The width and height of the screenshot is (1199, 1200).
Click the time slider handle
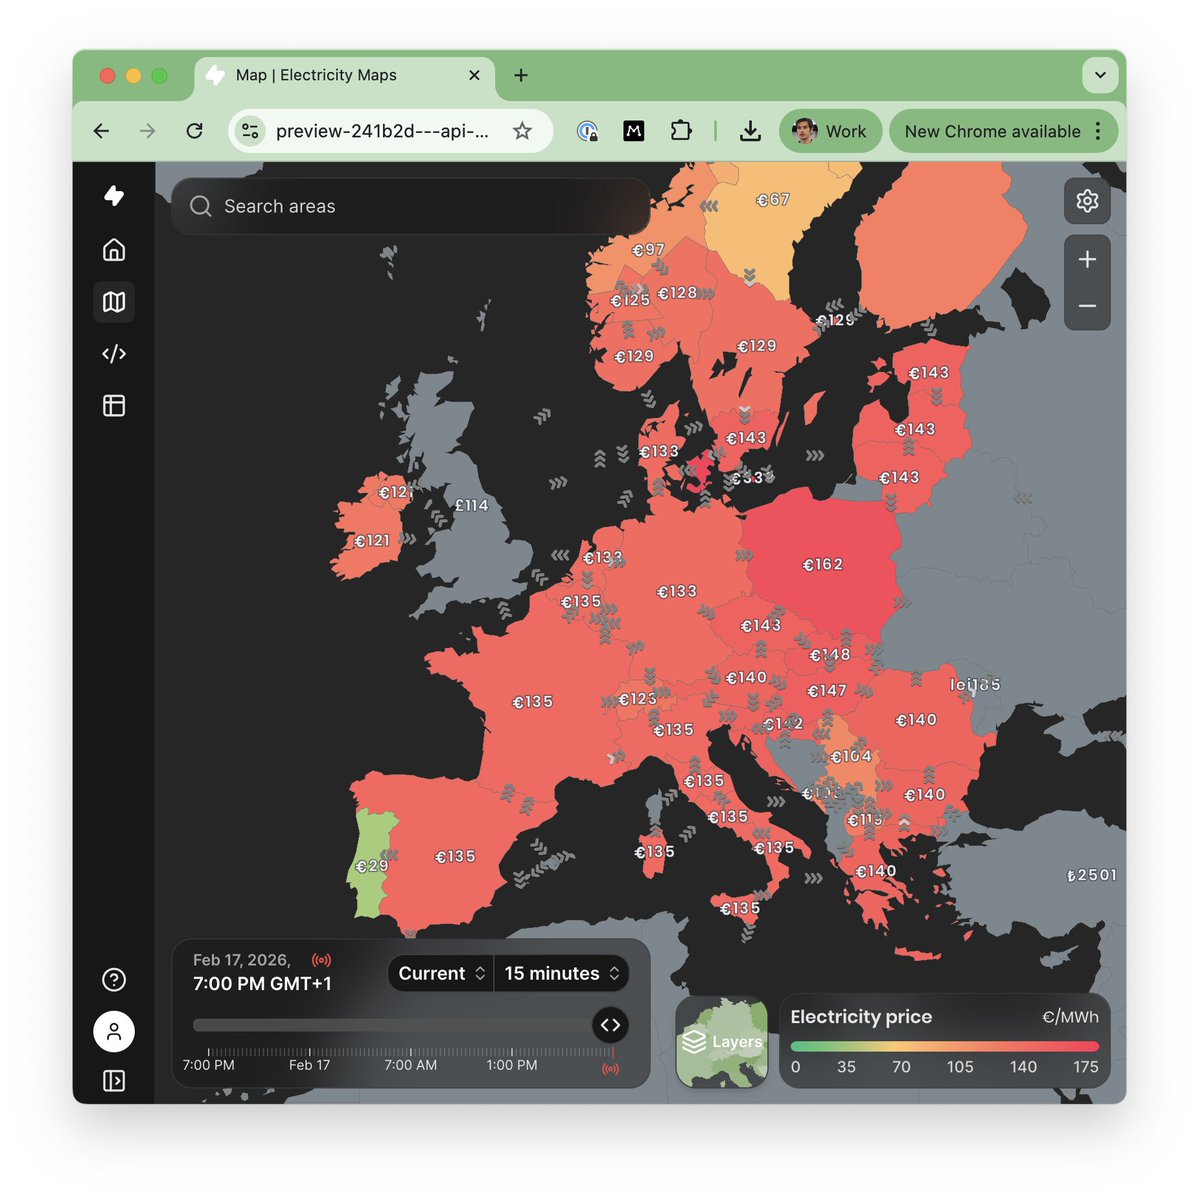(610, 1025)
